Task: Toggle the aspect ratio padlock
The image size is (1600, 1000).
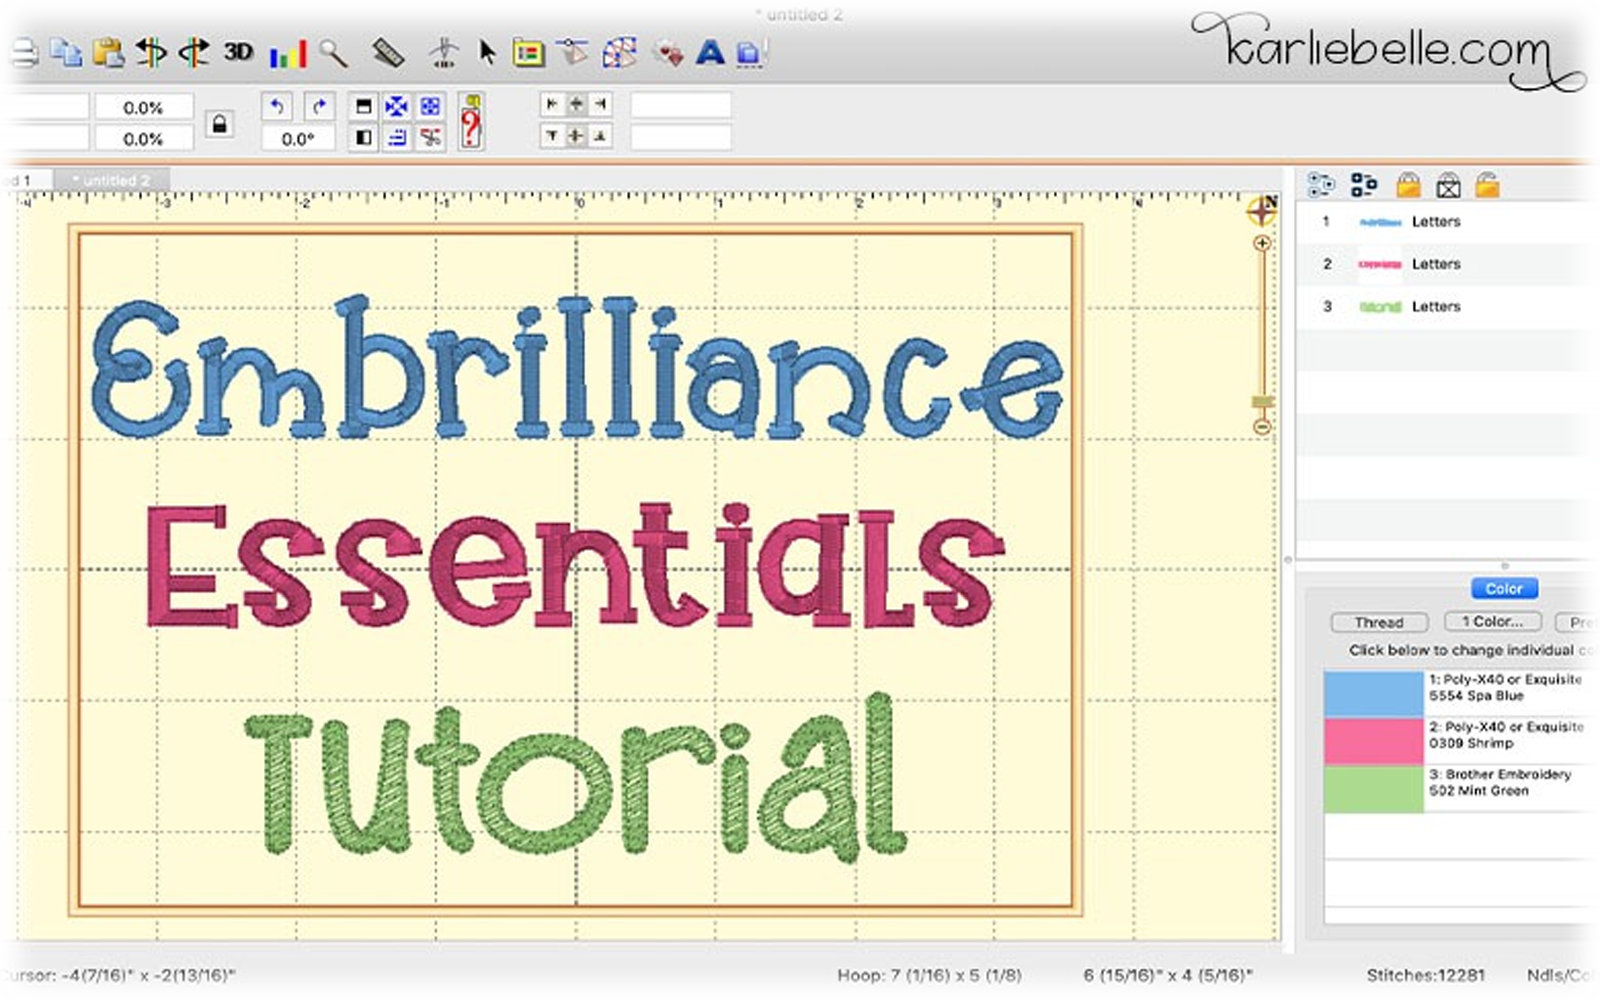Action: 219,124
